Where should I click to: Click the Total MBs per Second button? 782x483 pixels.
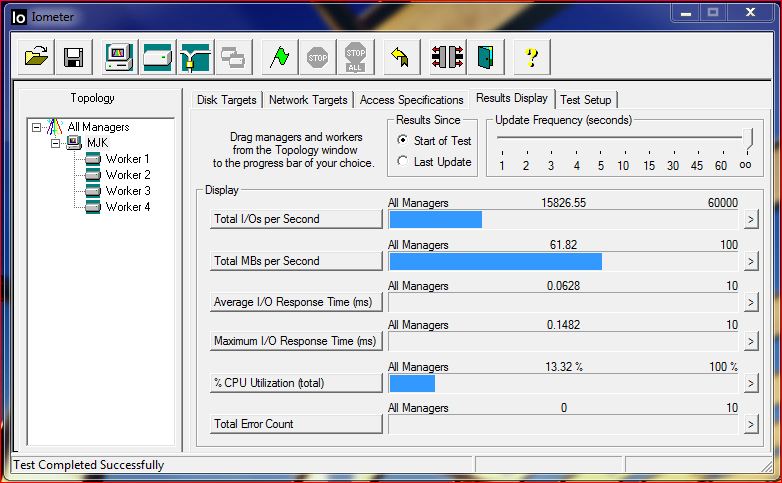coord(296,261)
